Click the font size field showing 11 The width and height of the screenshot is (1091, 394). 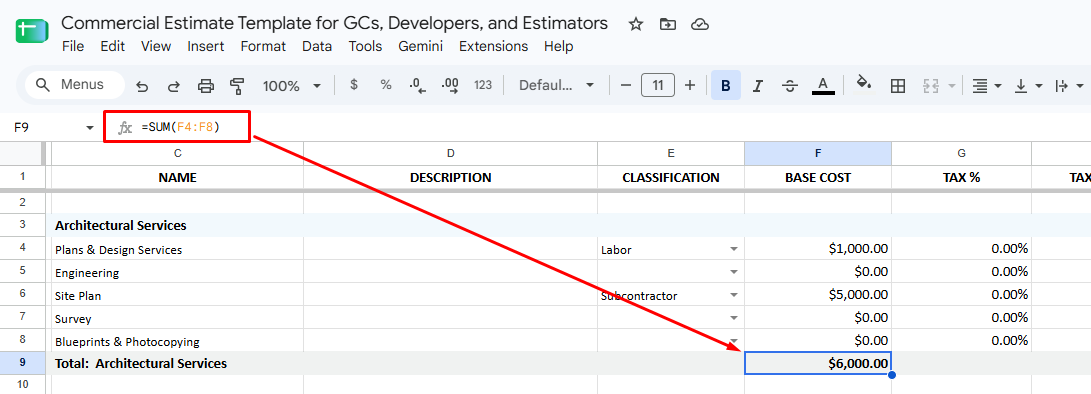(x=658, y=86)
